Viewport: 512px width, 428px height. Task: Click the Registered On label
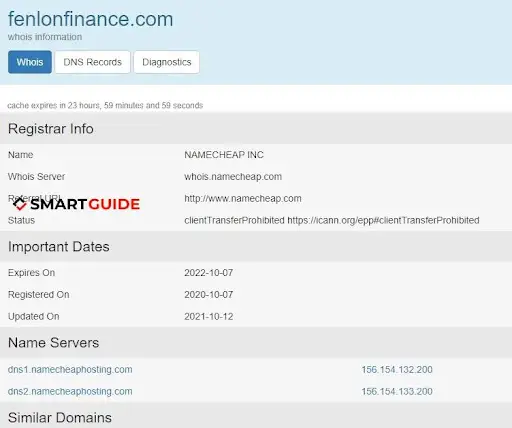point(39,295)
